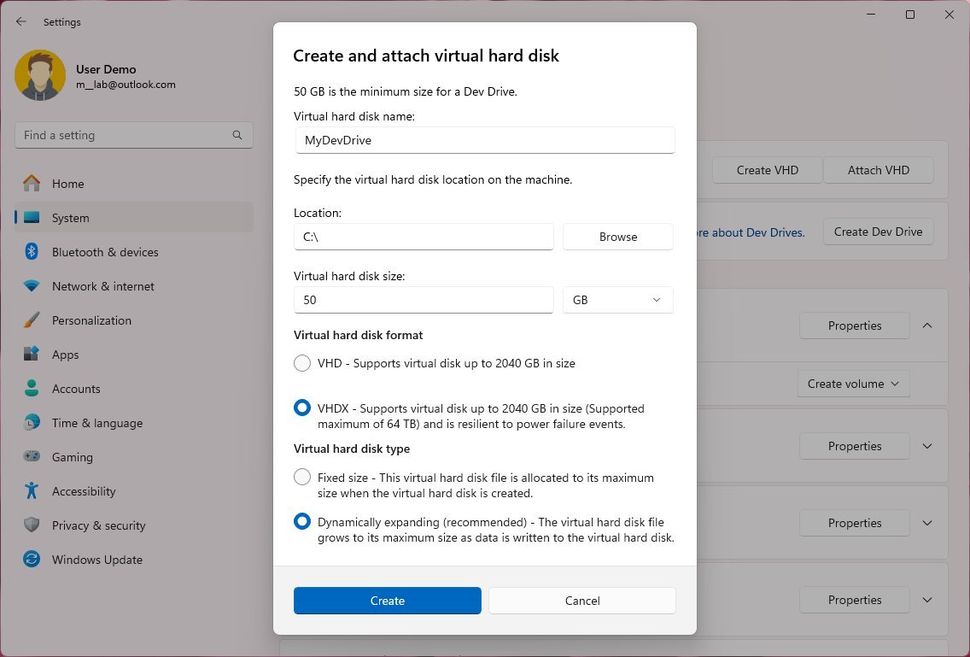
Task: Click the back arrow navigation icon
Action: pyautogui.click(x=20, y=21)
